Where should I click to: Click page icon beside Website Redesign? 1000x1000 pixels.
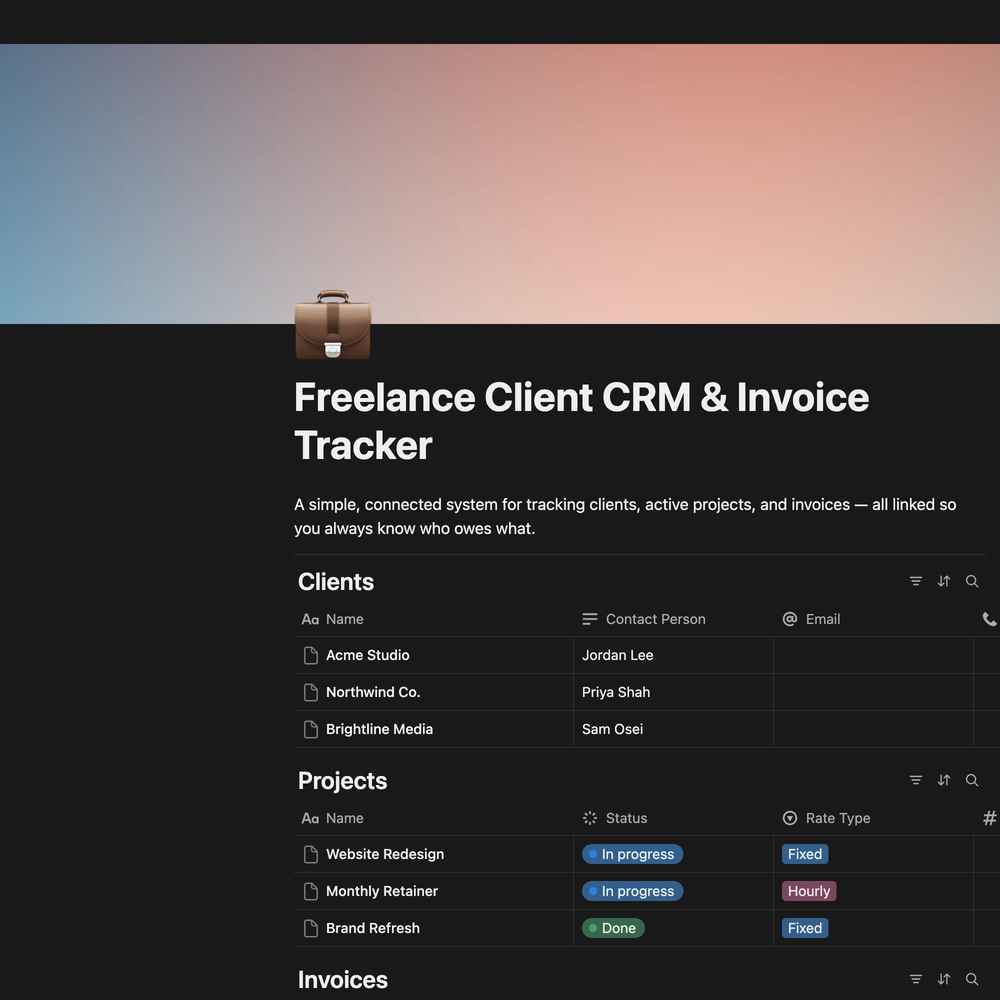click(311, 854)
